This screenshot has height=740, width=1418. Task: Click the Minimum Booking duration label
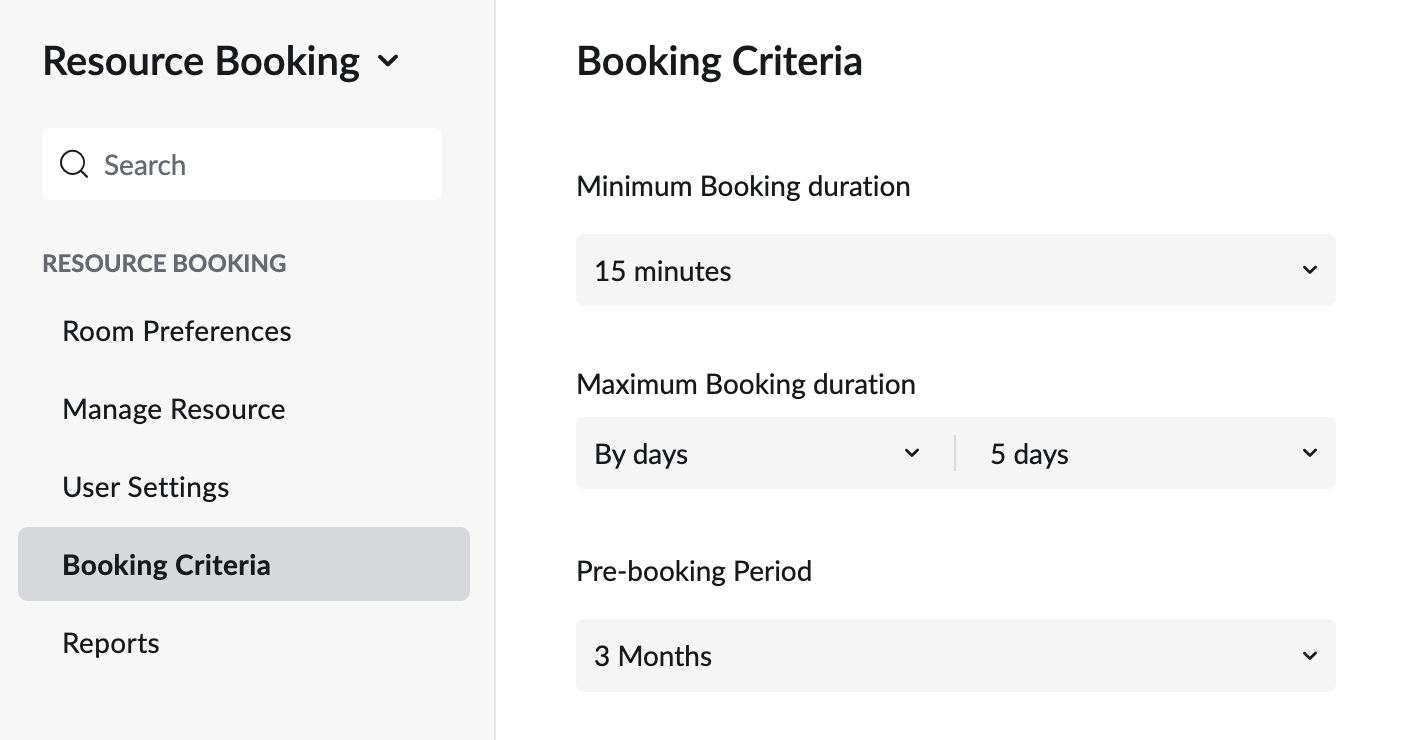pyautogui.click(x=743, y=186)
